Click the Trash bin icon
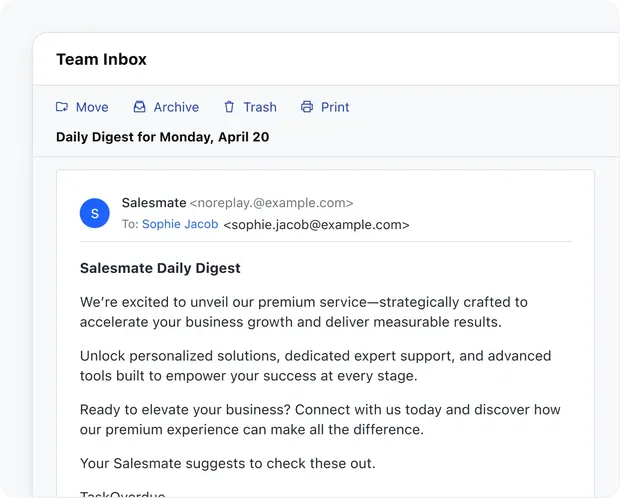Screen dimensions: 620x498 coord(229,107)
